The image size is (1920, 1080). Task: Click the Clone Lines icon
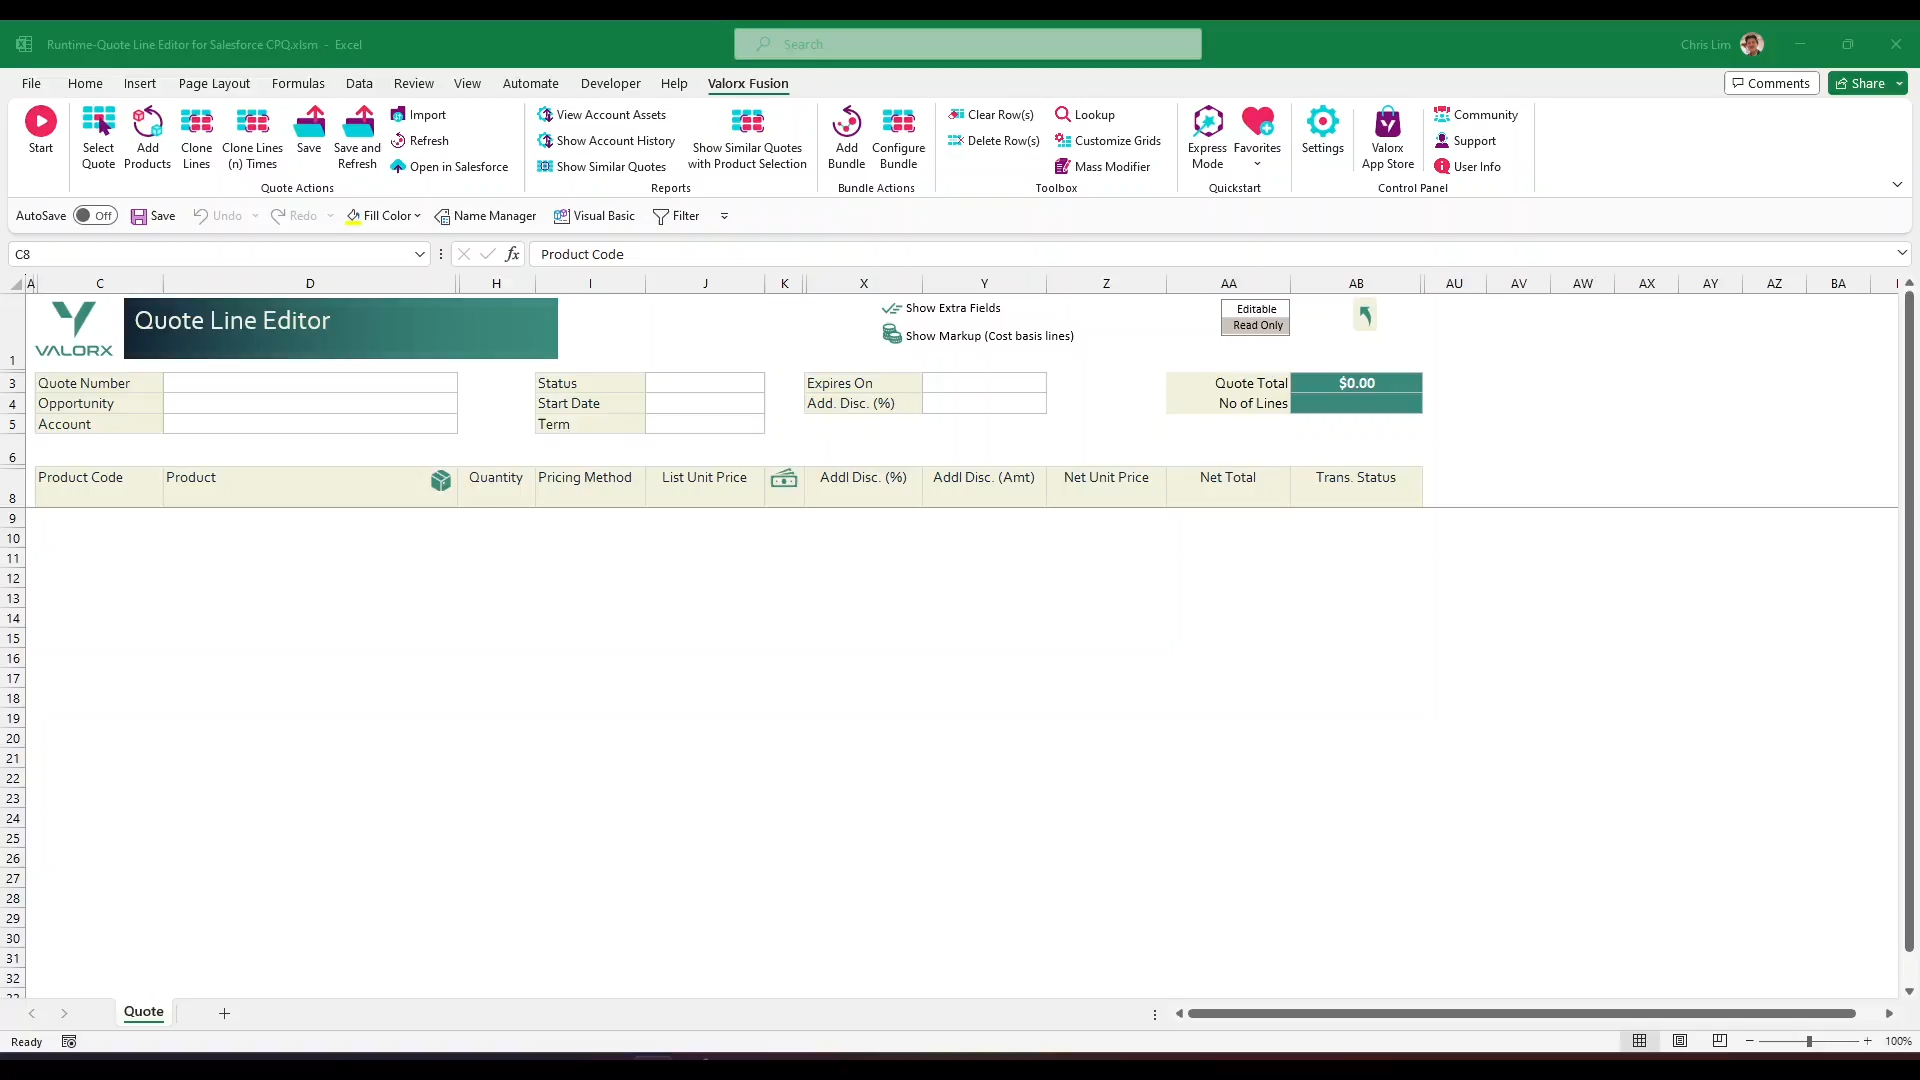click(x=196, y=122)
